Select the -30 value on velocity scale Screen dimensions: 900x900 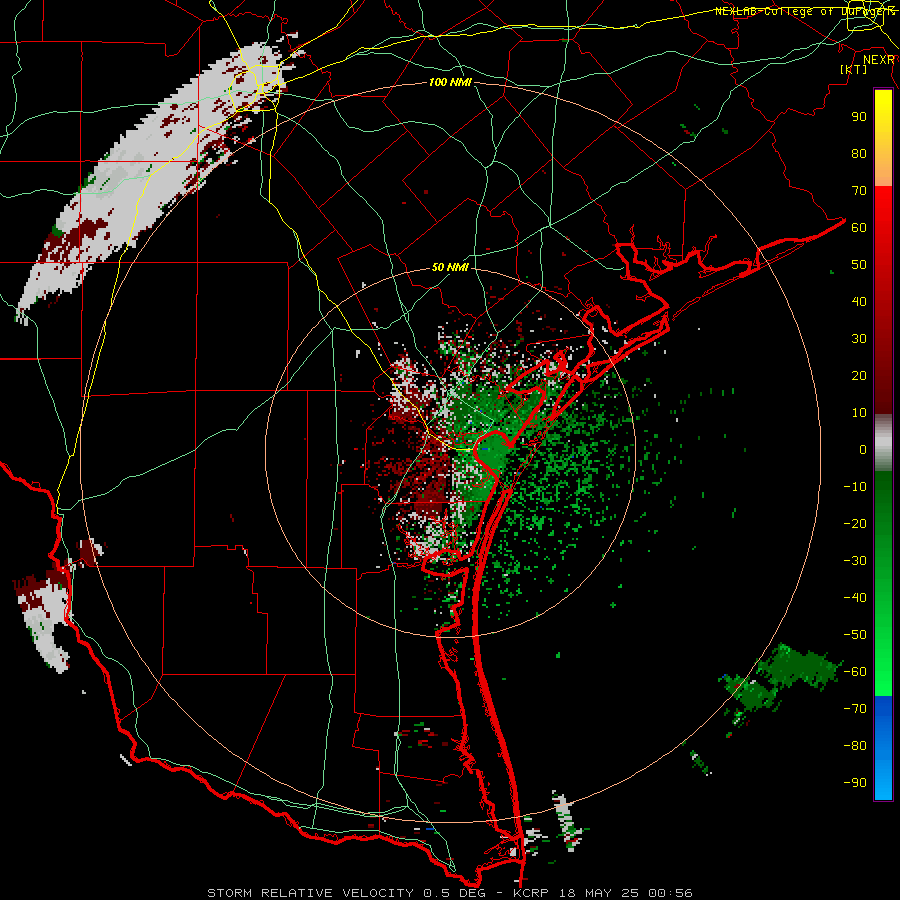pos(855,561)
